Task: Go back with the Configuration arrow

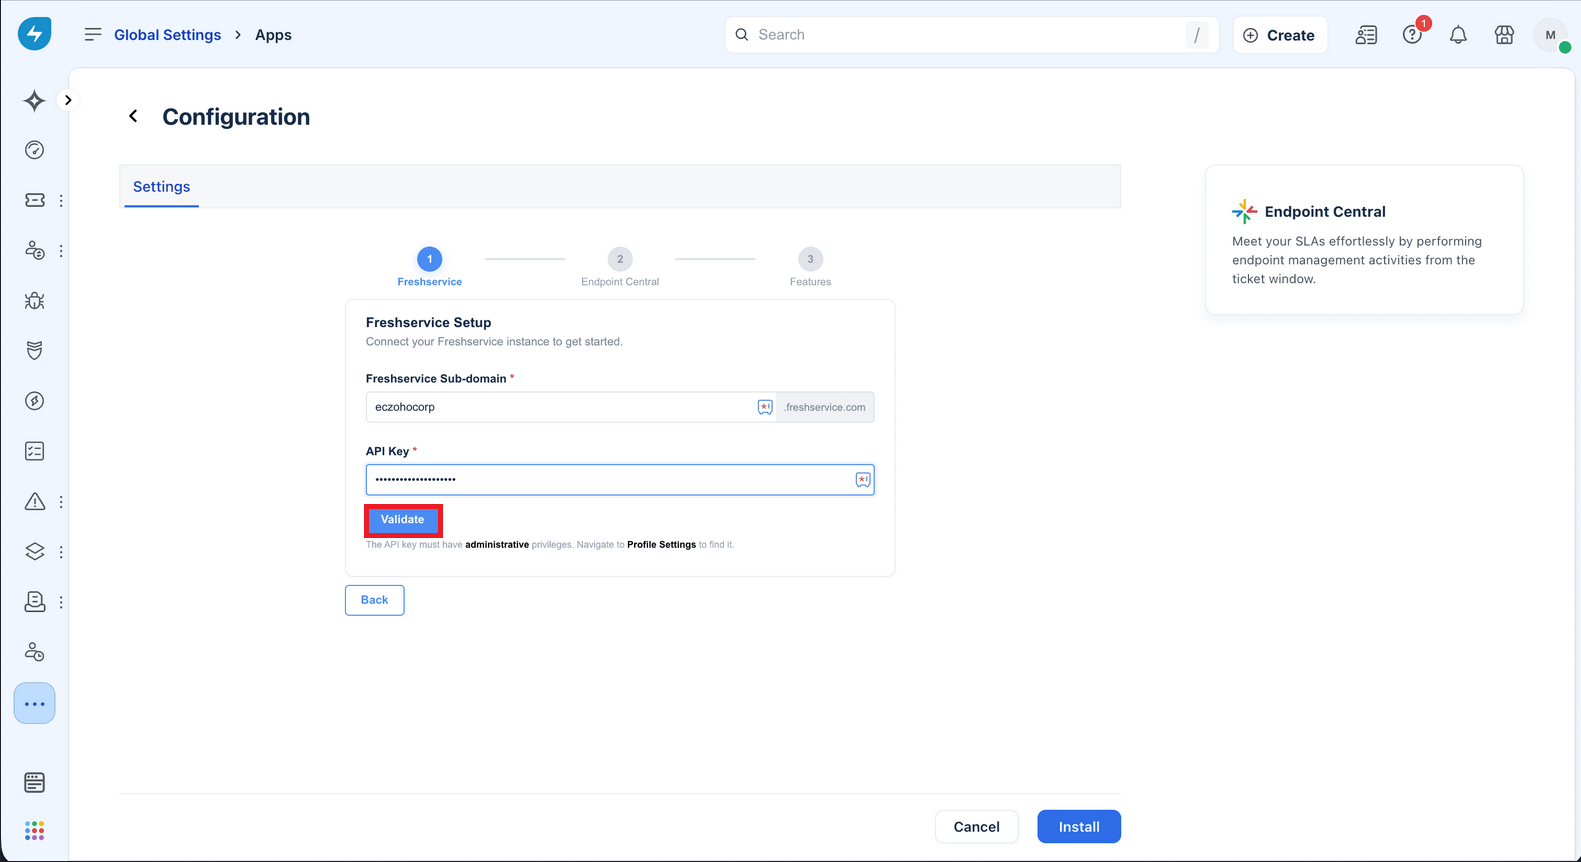Action: [133, 117]
